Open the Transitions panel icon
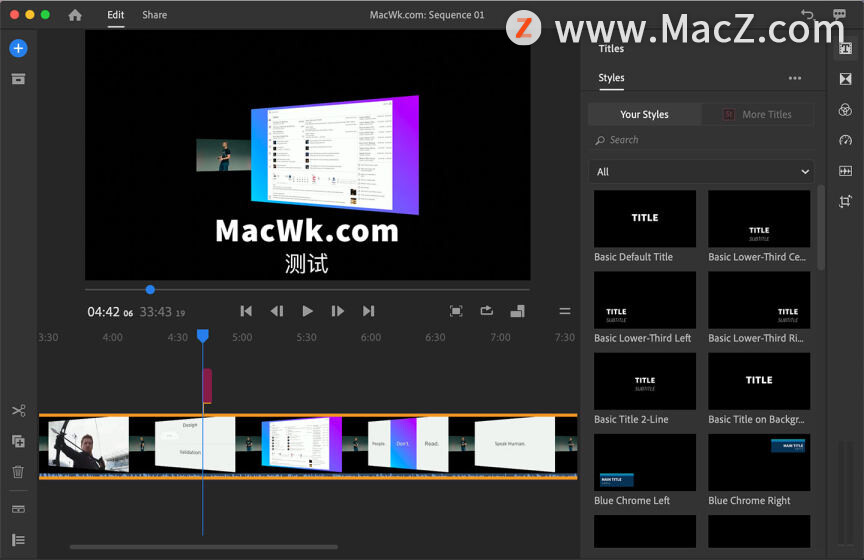Screen dimensions: 864x560 coord(845,79)
